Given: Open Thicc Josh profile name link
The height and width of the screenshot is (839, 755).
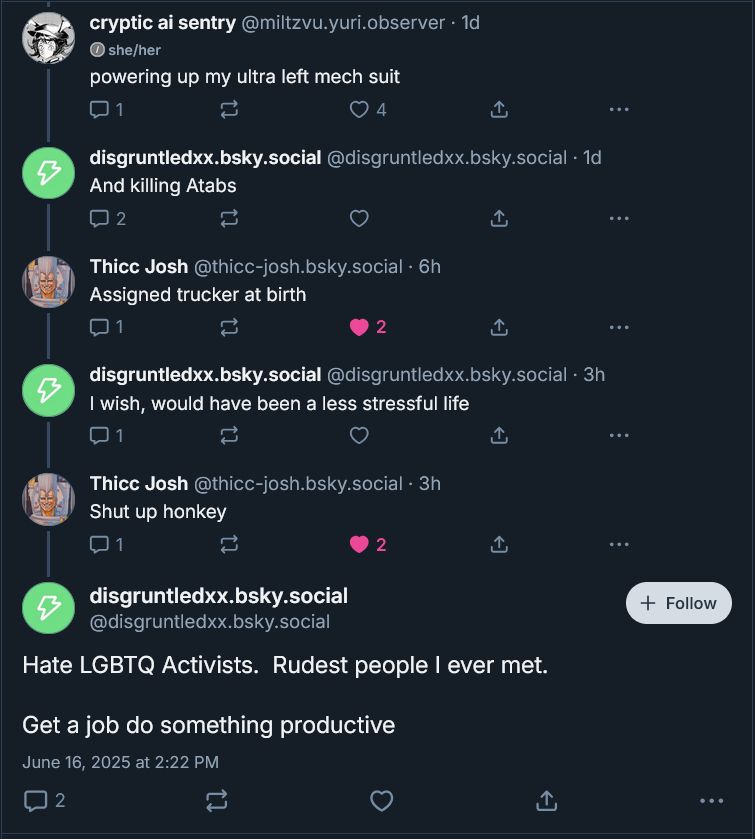Looking at the screenshot, I should point(139,266).
